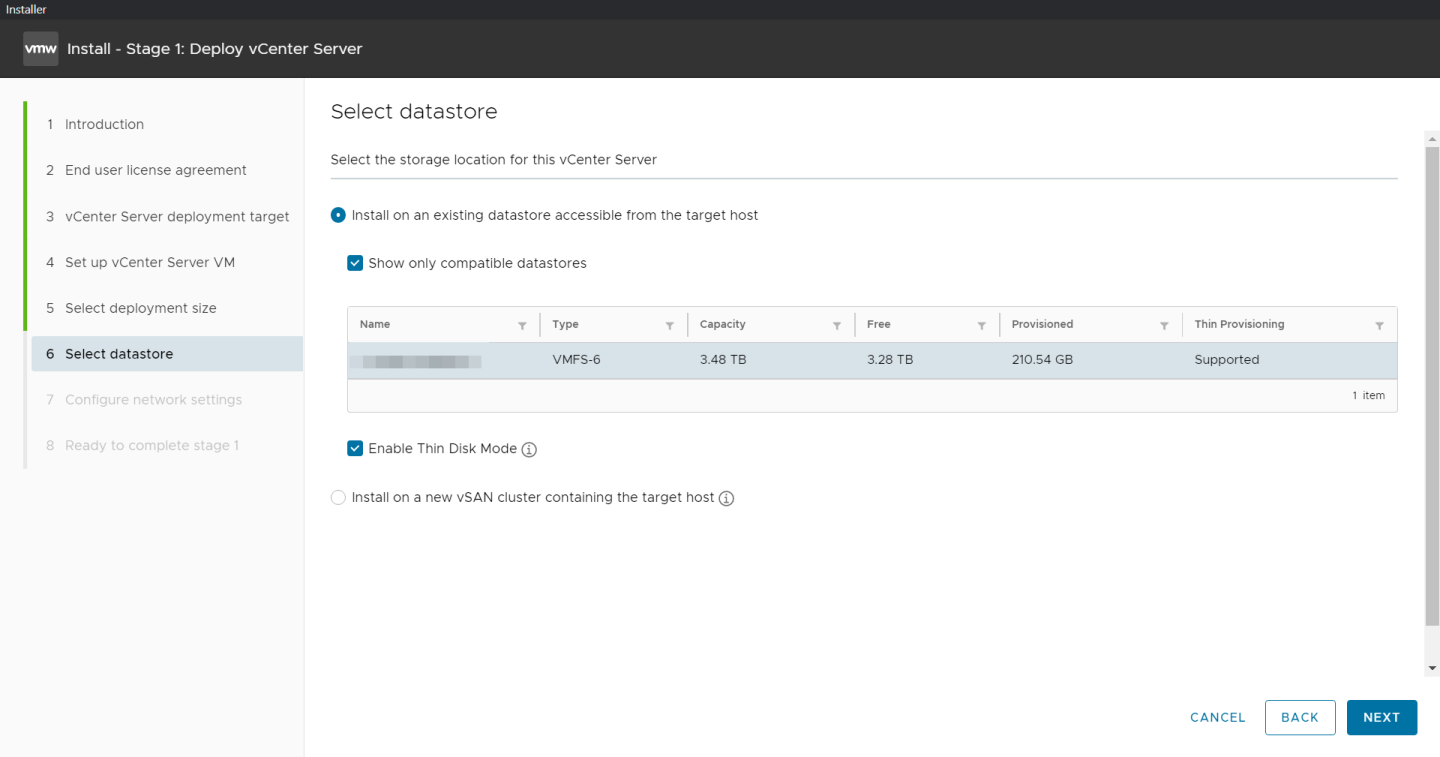Open filter icon on Free column
This screenshot has width=1440, height=757.
click(982, 326)
